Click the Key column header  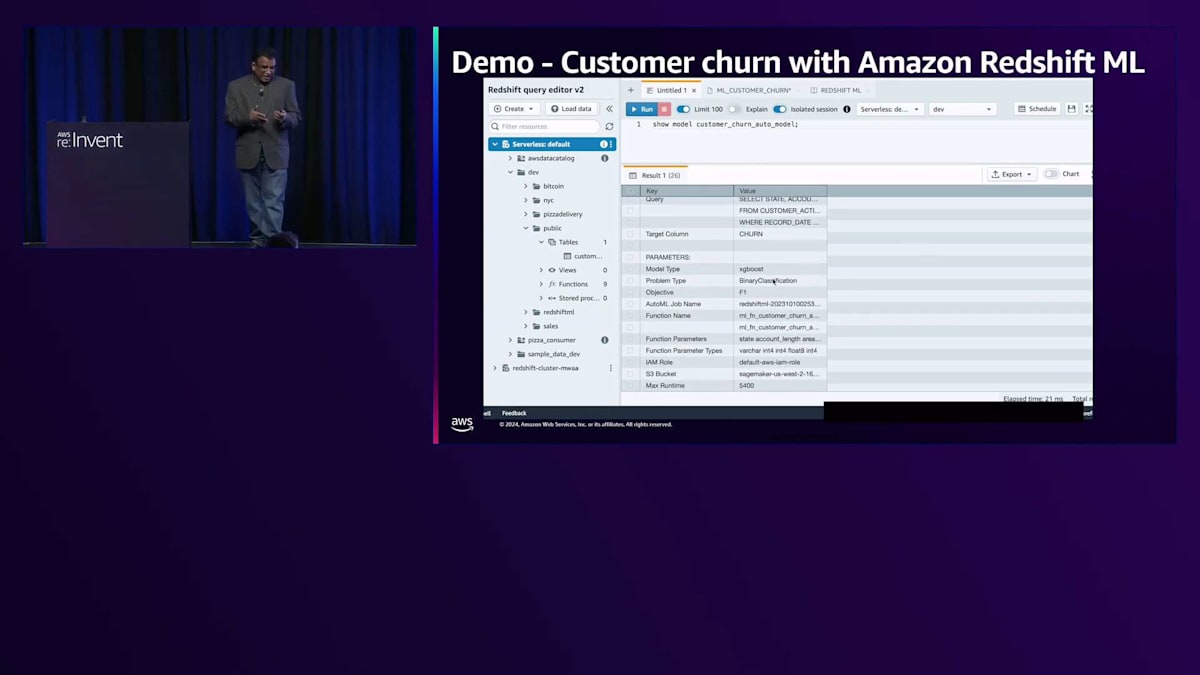(687, 190)
